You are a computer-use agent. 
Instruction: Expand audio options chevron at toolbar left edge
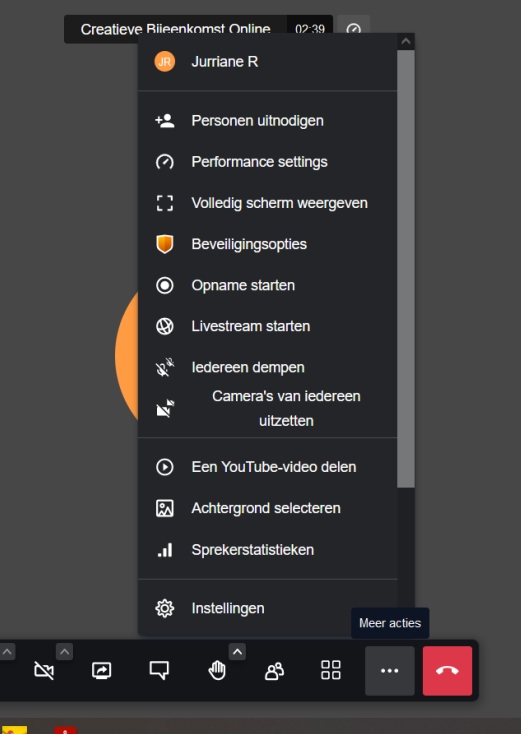[7, 651]
